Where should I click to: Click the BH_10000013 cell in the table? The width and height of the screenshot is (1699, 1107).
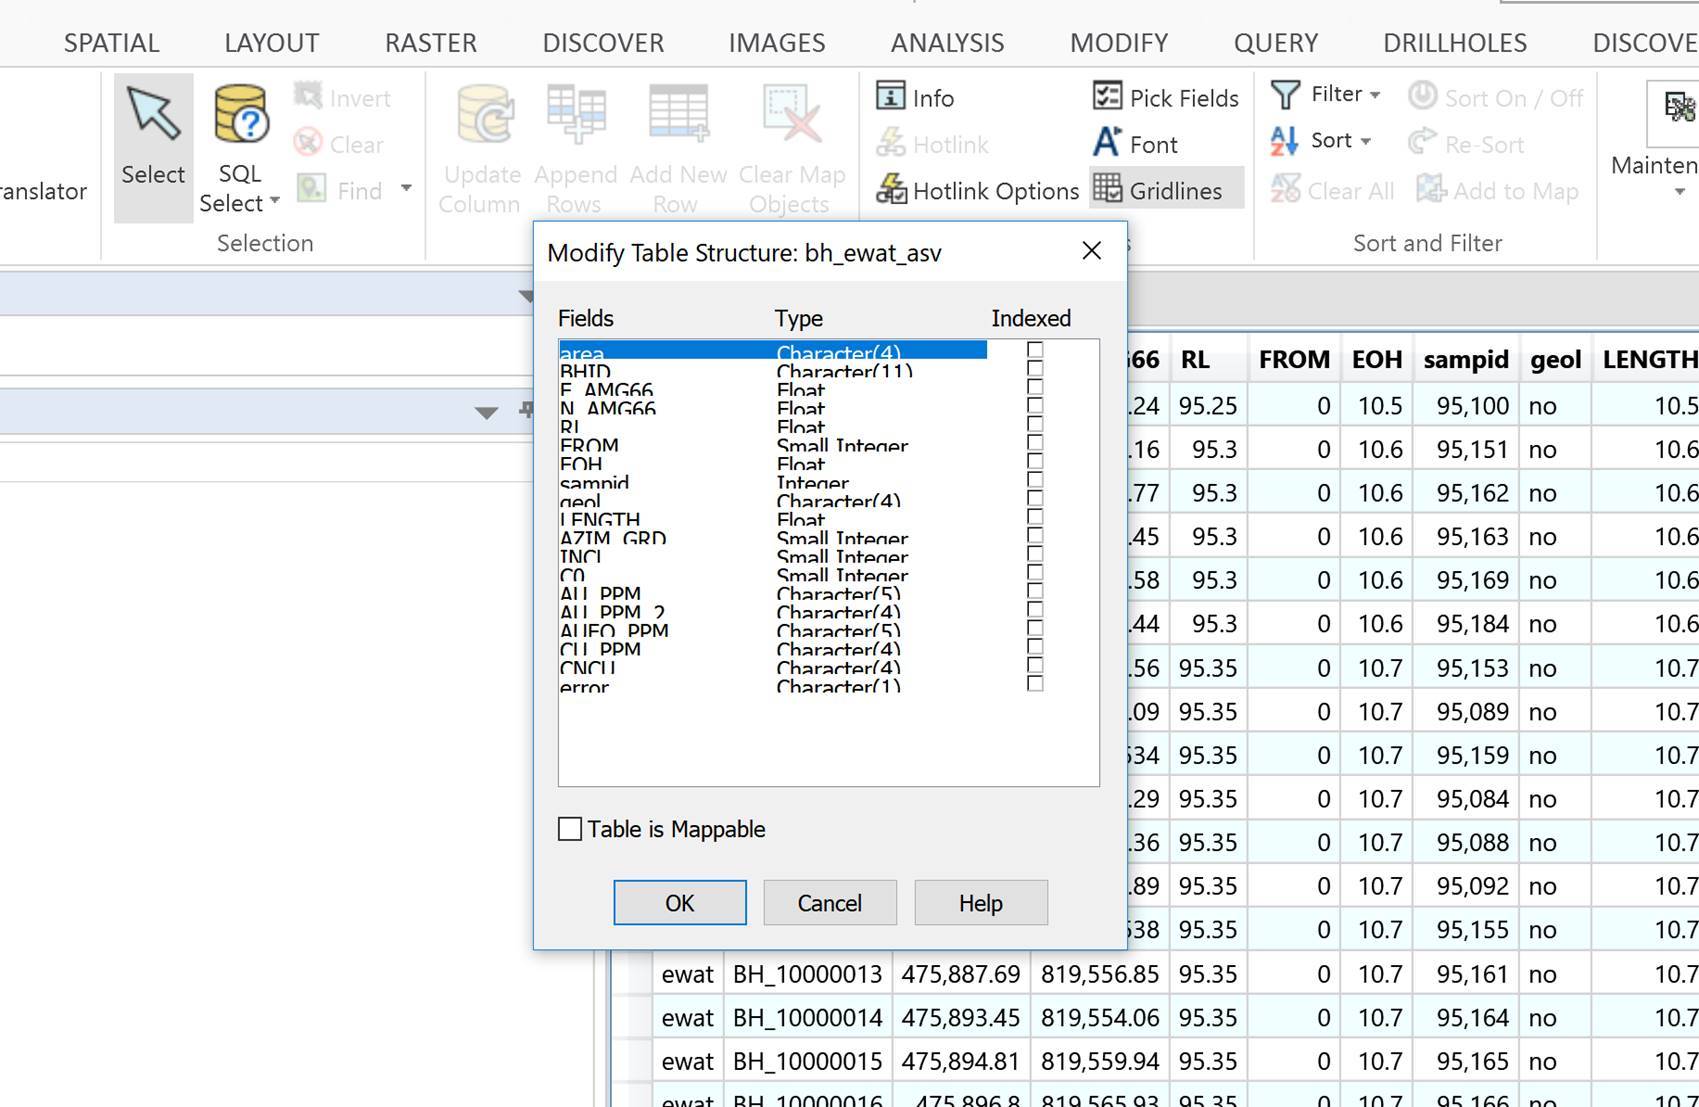(808, 974)
